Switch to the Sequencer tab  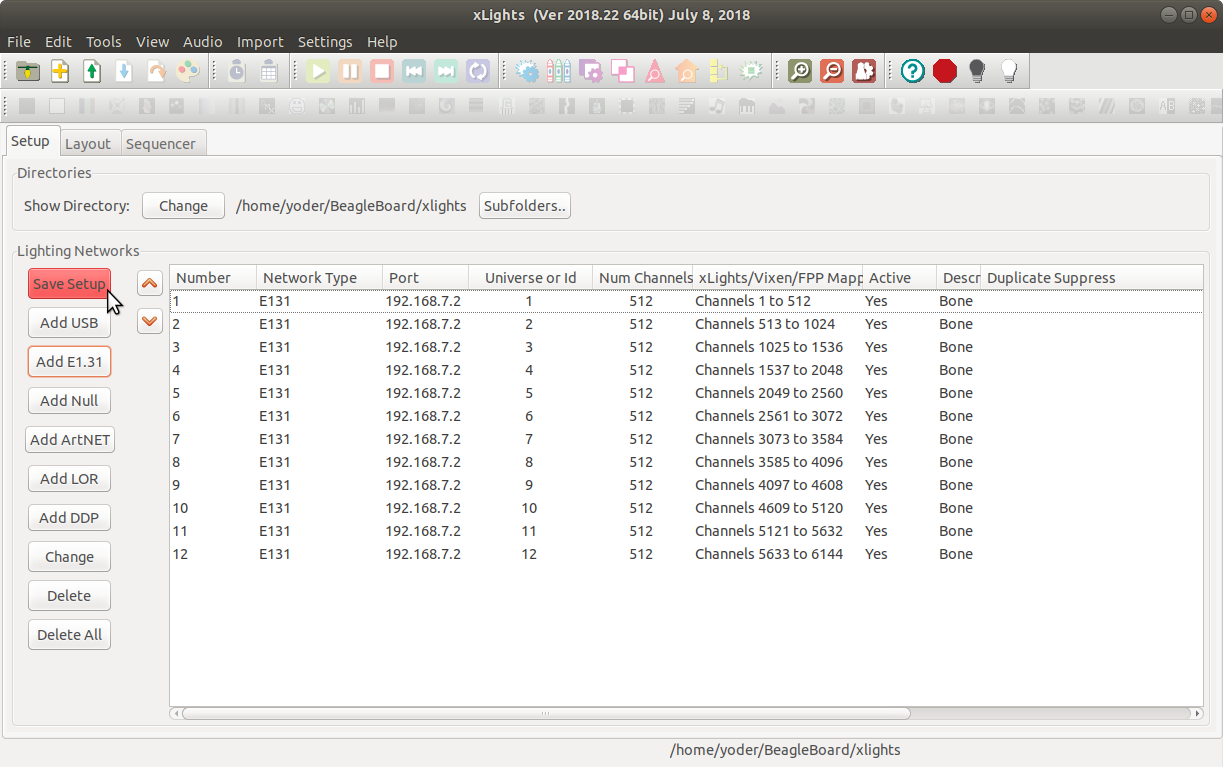pyautogui.click(x=161, y=143)
